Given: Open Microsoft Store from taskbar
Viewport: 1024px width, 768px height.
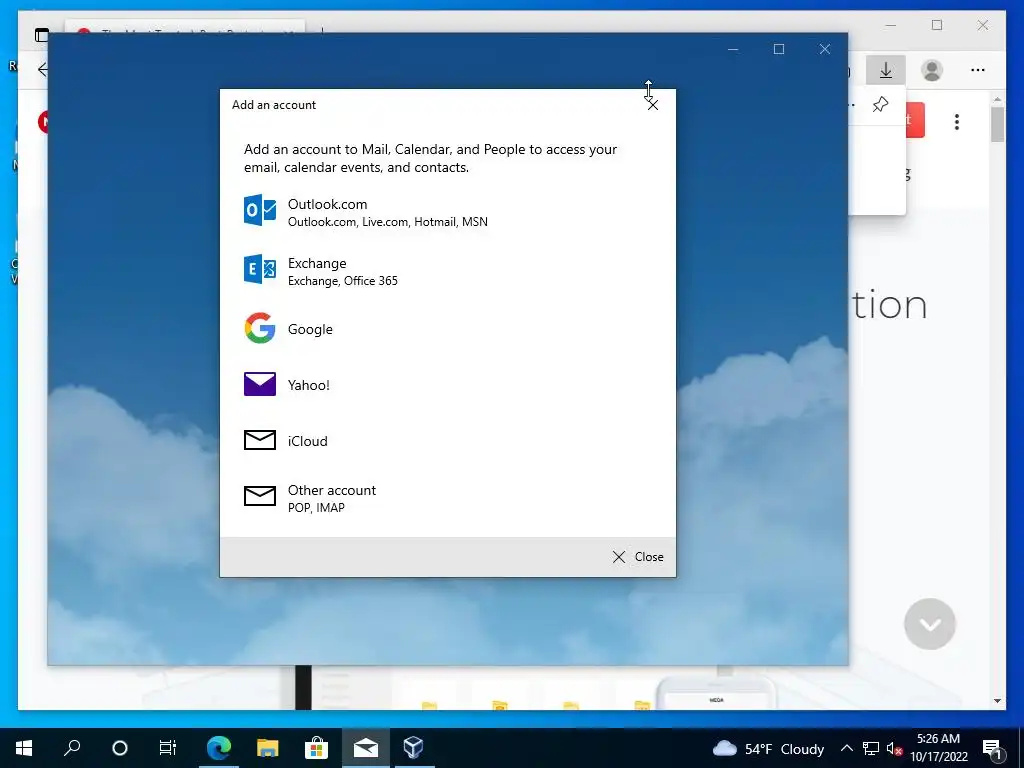Looking at the screenshot, I should (316, 748).
